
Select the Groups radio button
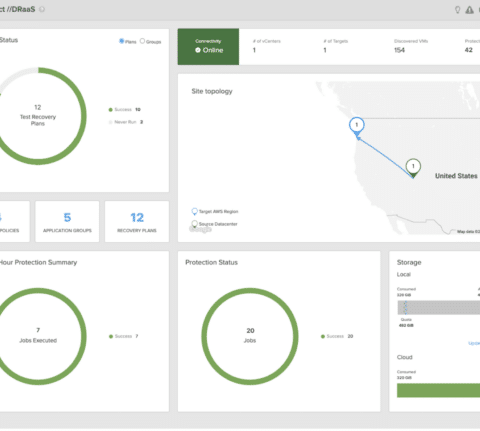[142, 41]
